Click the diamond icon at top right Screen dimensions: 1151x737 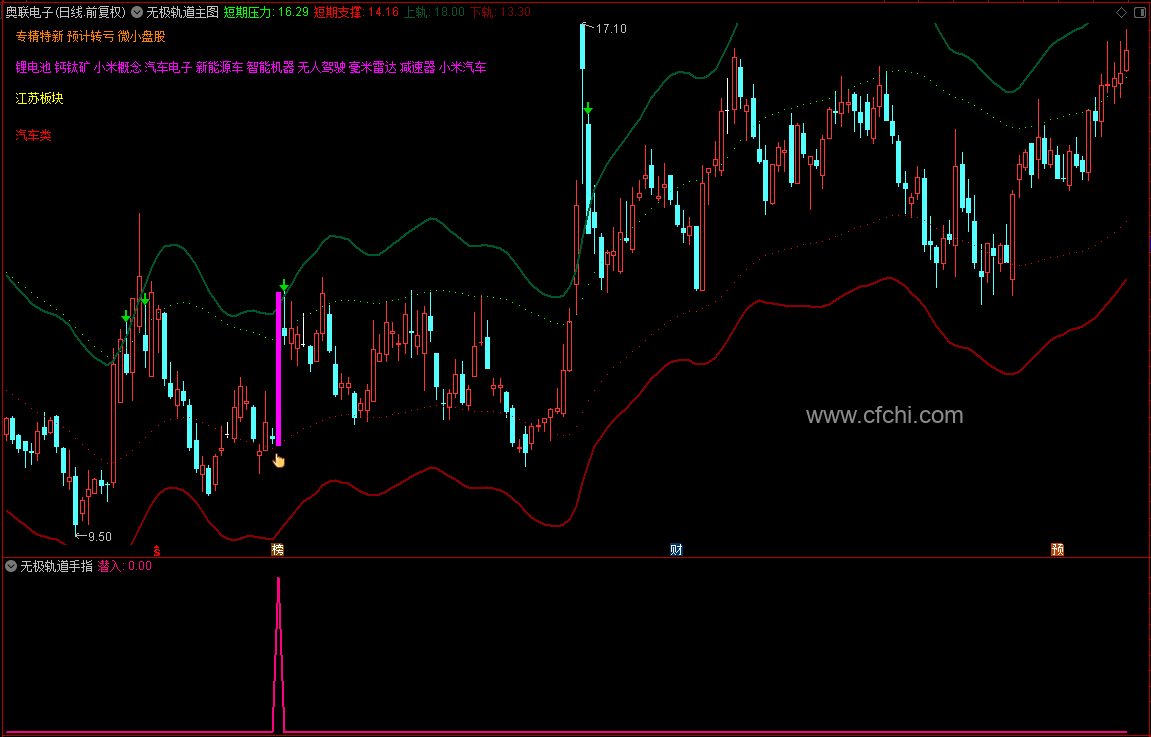click(1122, 12)
